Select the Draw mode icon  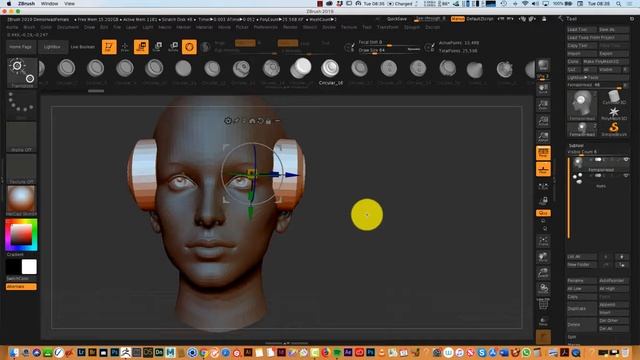coord(125,47)
